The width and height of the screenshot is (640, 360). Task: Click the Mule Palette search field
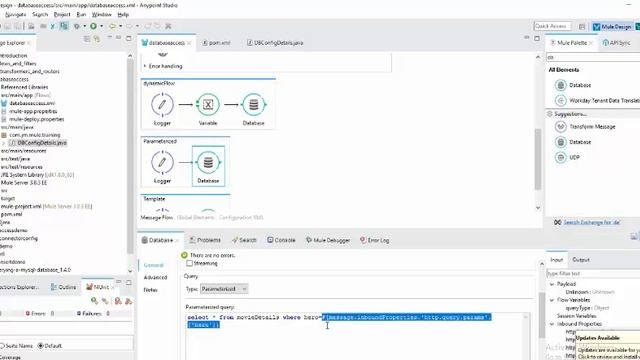[593, 58]
